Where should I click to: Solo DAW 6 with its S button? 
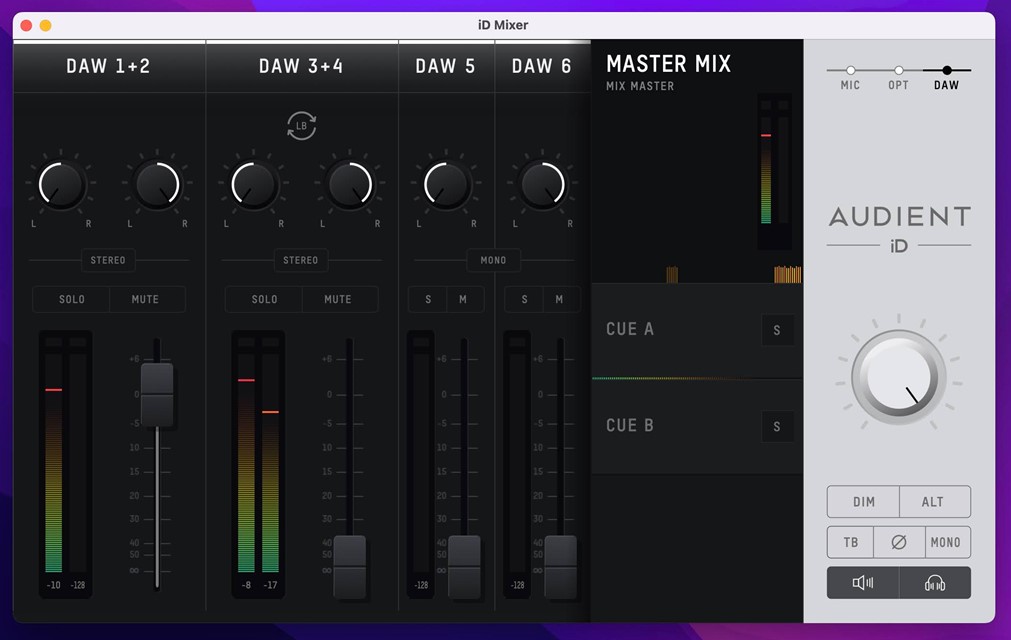(524, 299)
